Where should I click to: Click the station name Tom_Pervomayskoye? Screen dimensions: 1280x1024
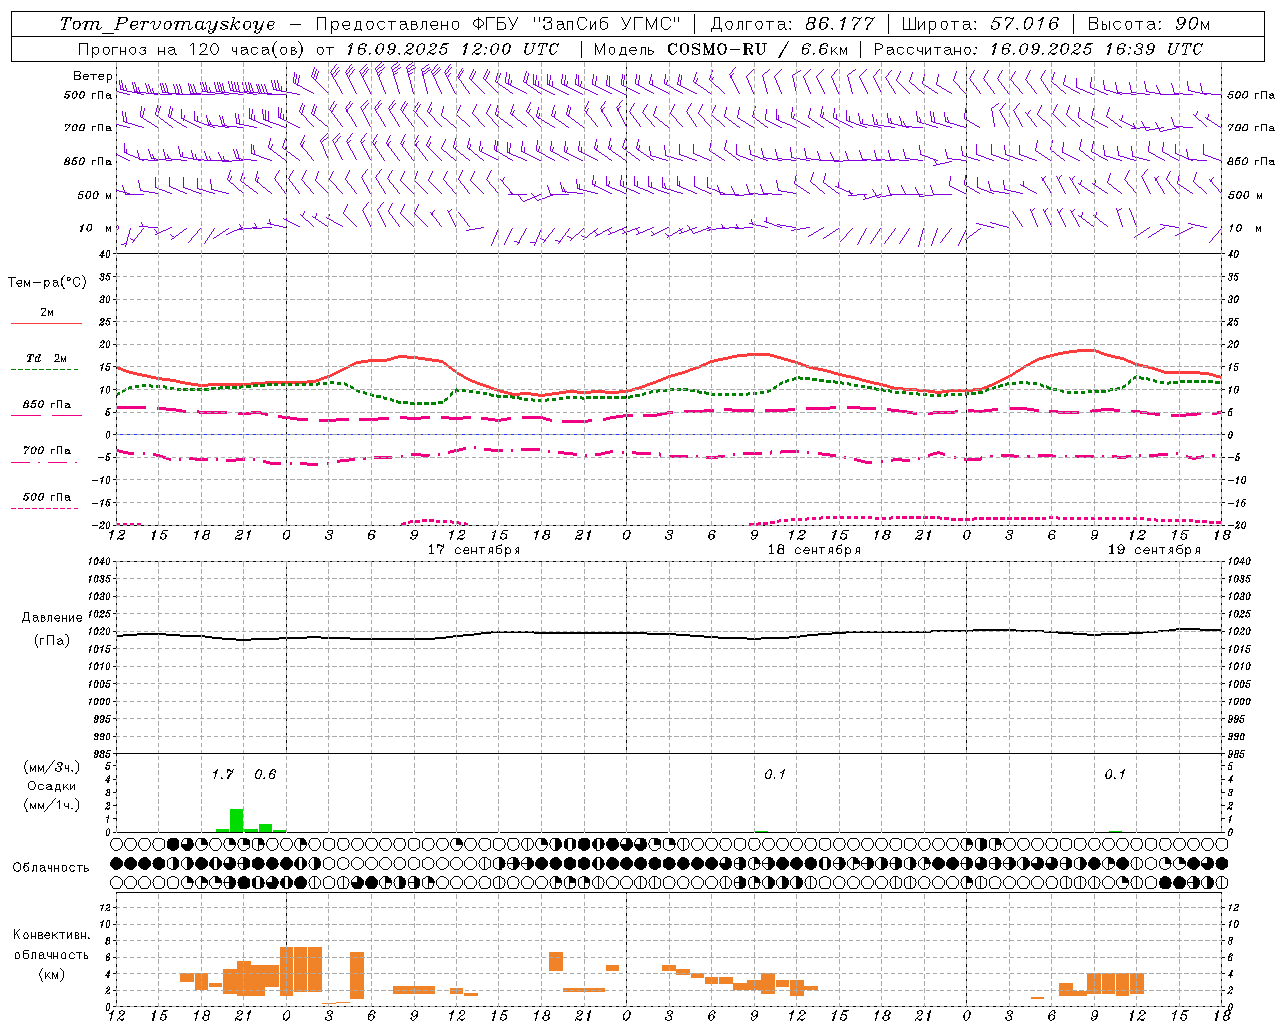point(167,24)
